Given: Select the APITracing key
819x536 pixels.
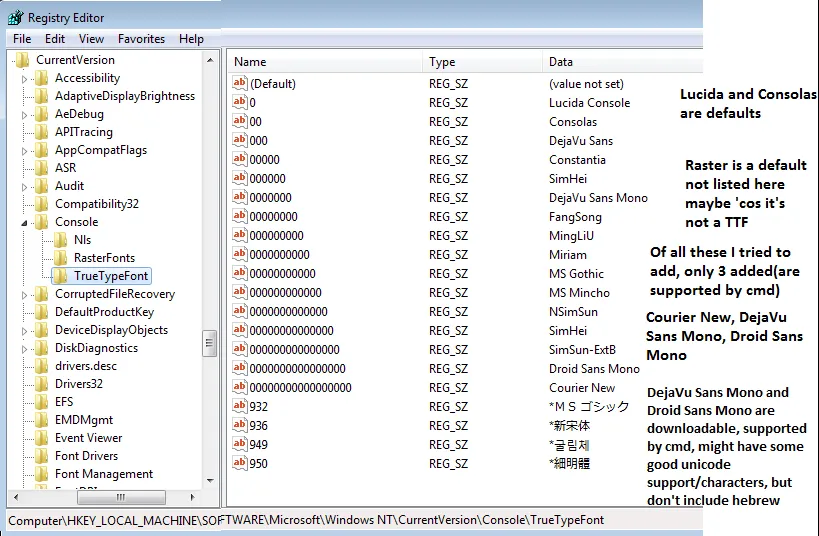Looking at the screenshot, I should (84, 132).
